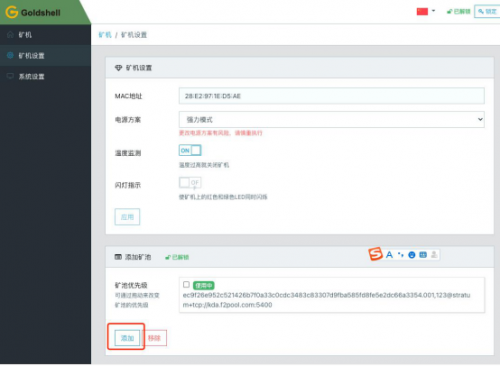Image resolution: width=500 pixels, height=366 pixels.
Task: Click the red power-scheme warning text
Action: [x=221, y=133]
